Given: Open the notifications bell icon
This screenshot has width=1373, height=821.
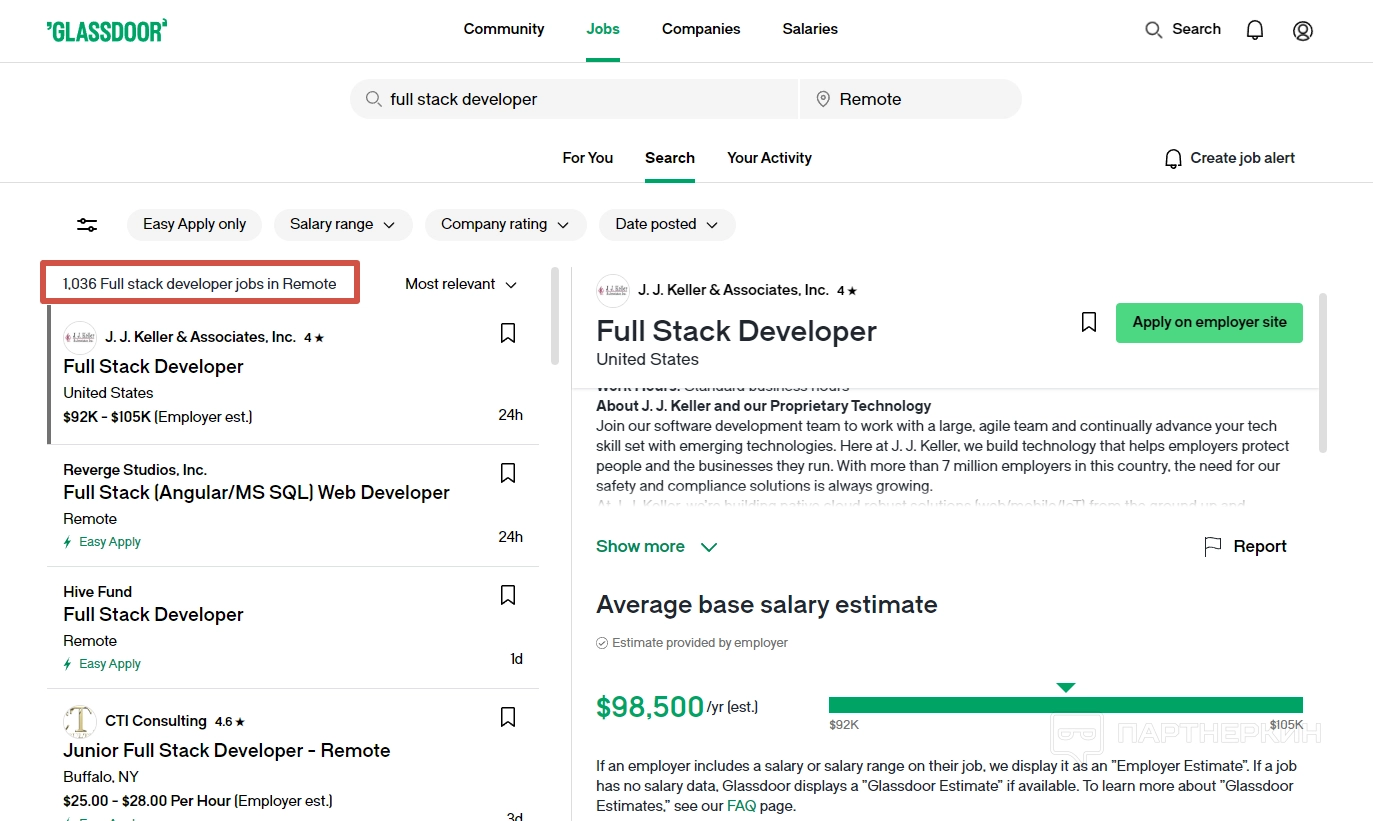Looking at the screenshot, I should tap(1255, 30).
